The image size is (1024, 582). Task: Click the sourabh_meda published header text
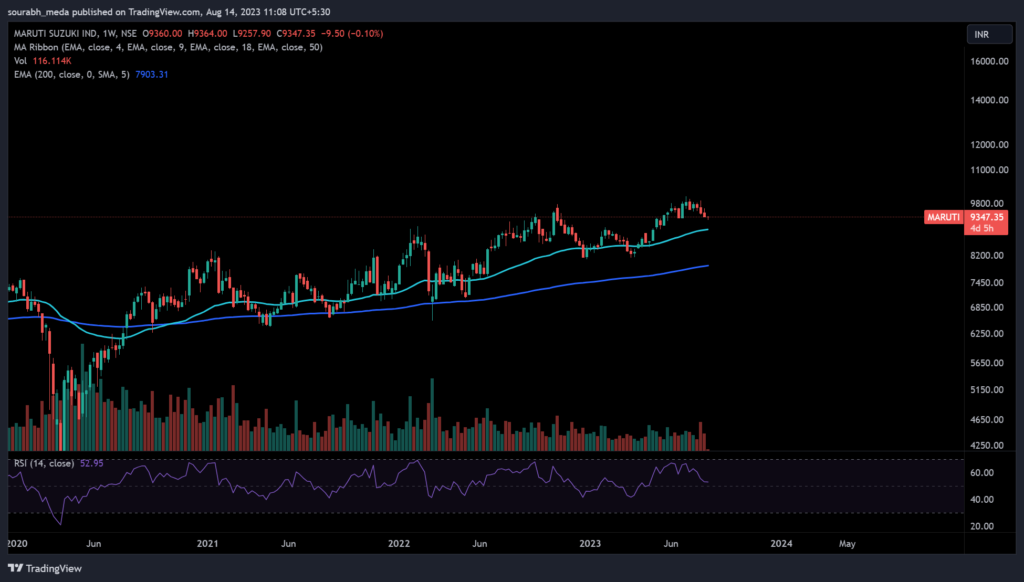(x=168, y=12)
